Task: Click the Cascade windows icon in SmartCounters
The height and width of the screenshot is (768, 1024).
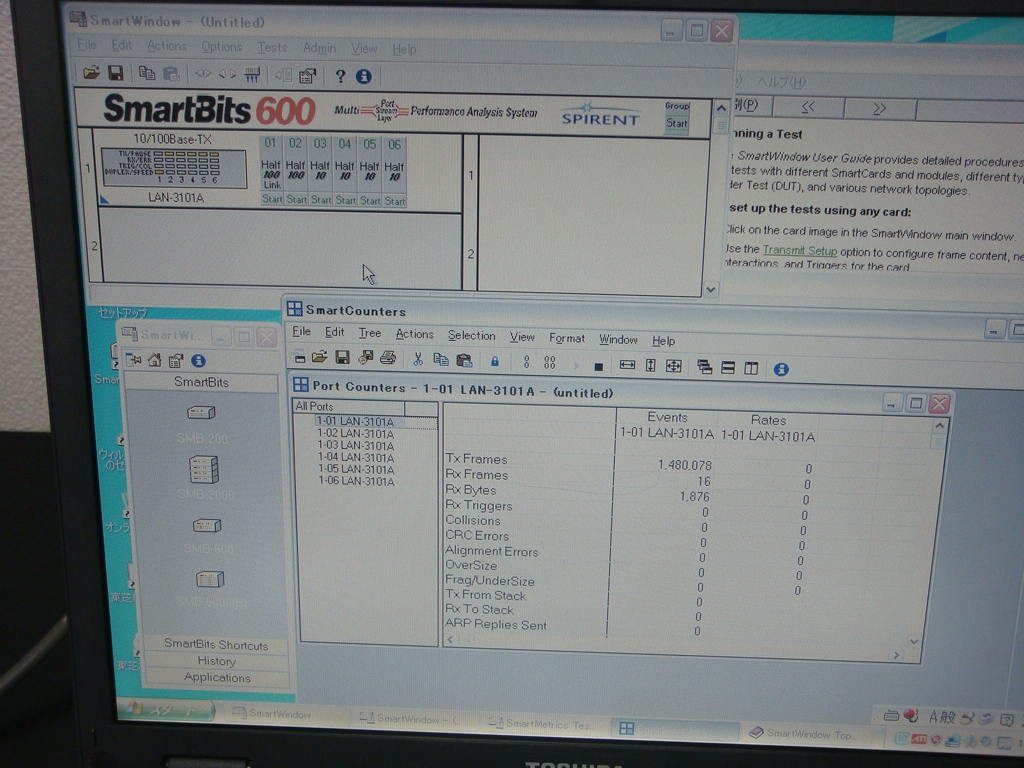Action: [704, 367]
